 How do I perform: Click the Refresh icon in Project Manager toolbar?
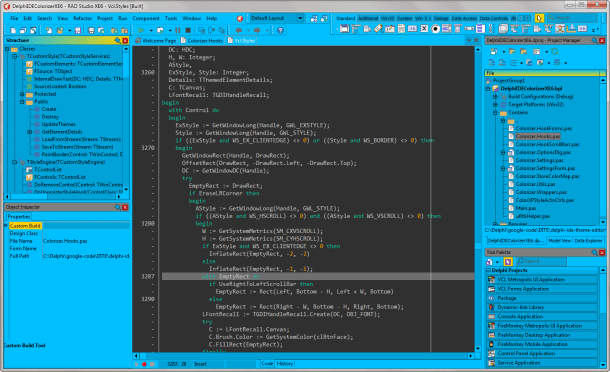[x=555, y=51]
